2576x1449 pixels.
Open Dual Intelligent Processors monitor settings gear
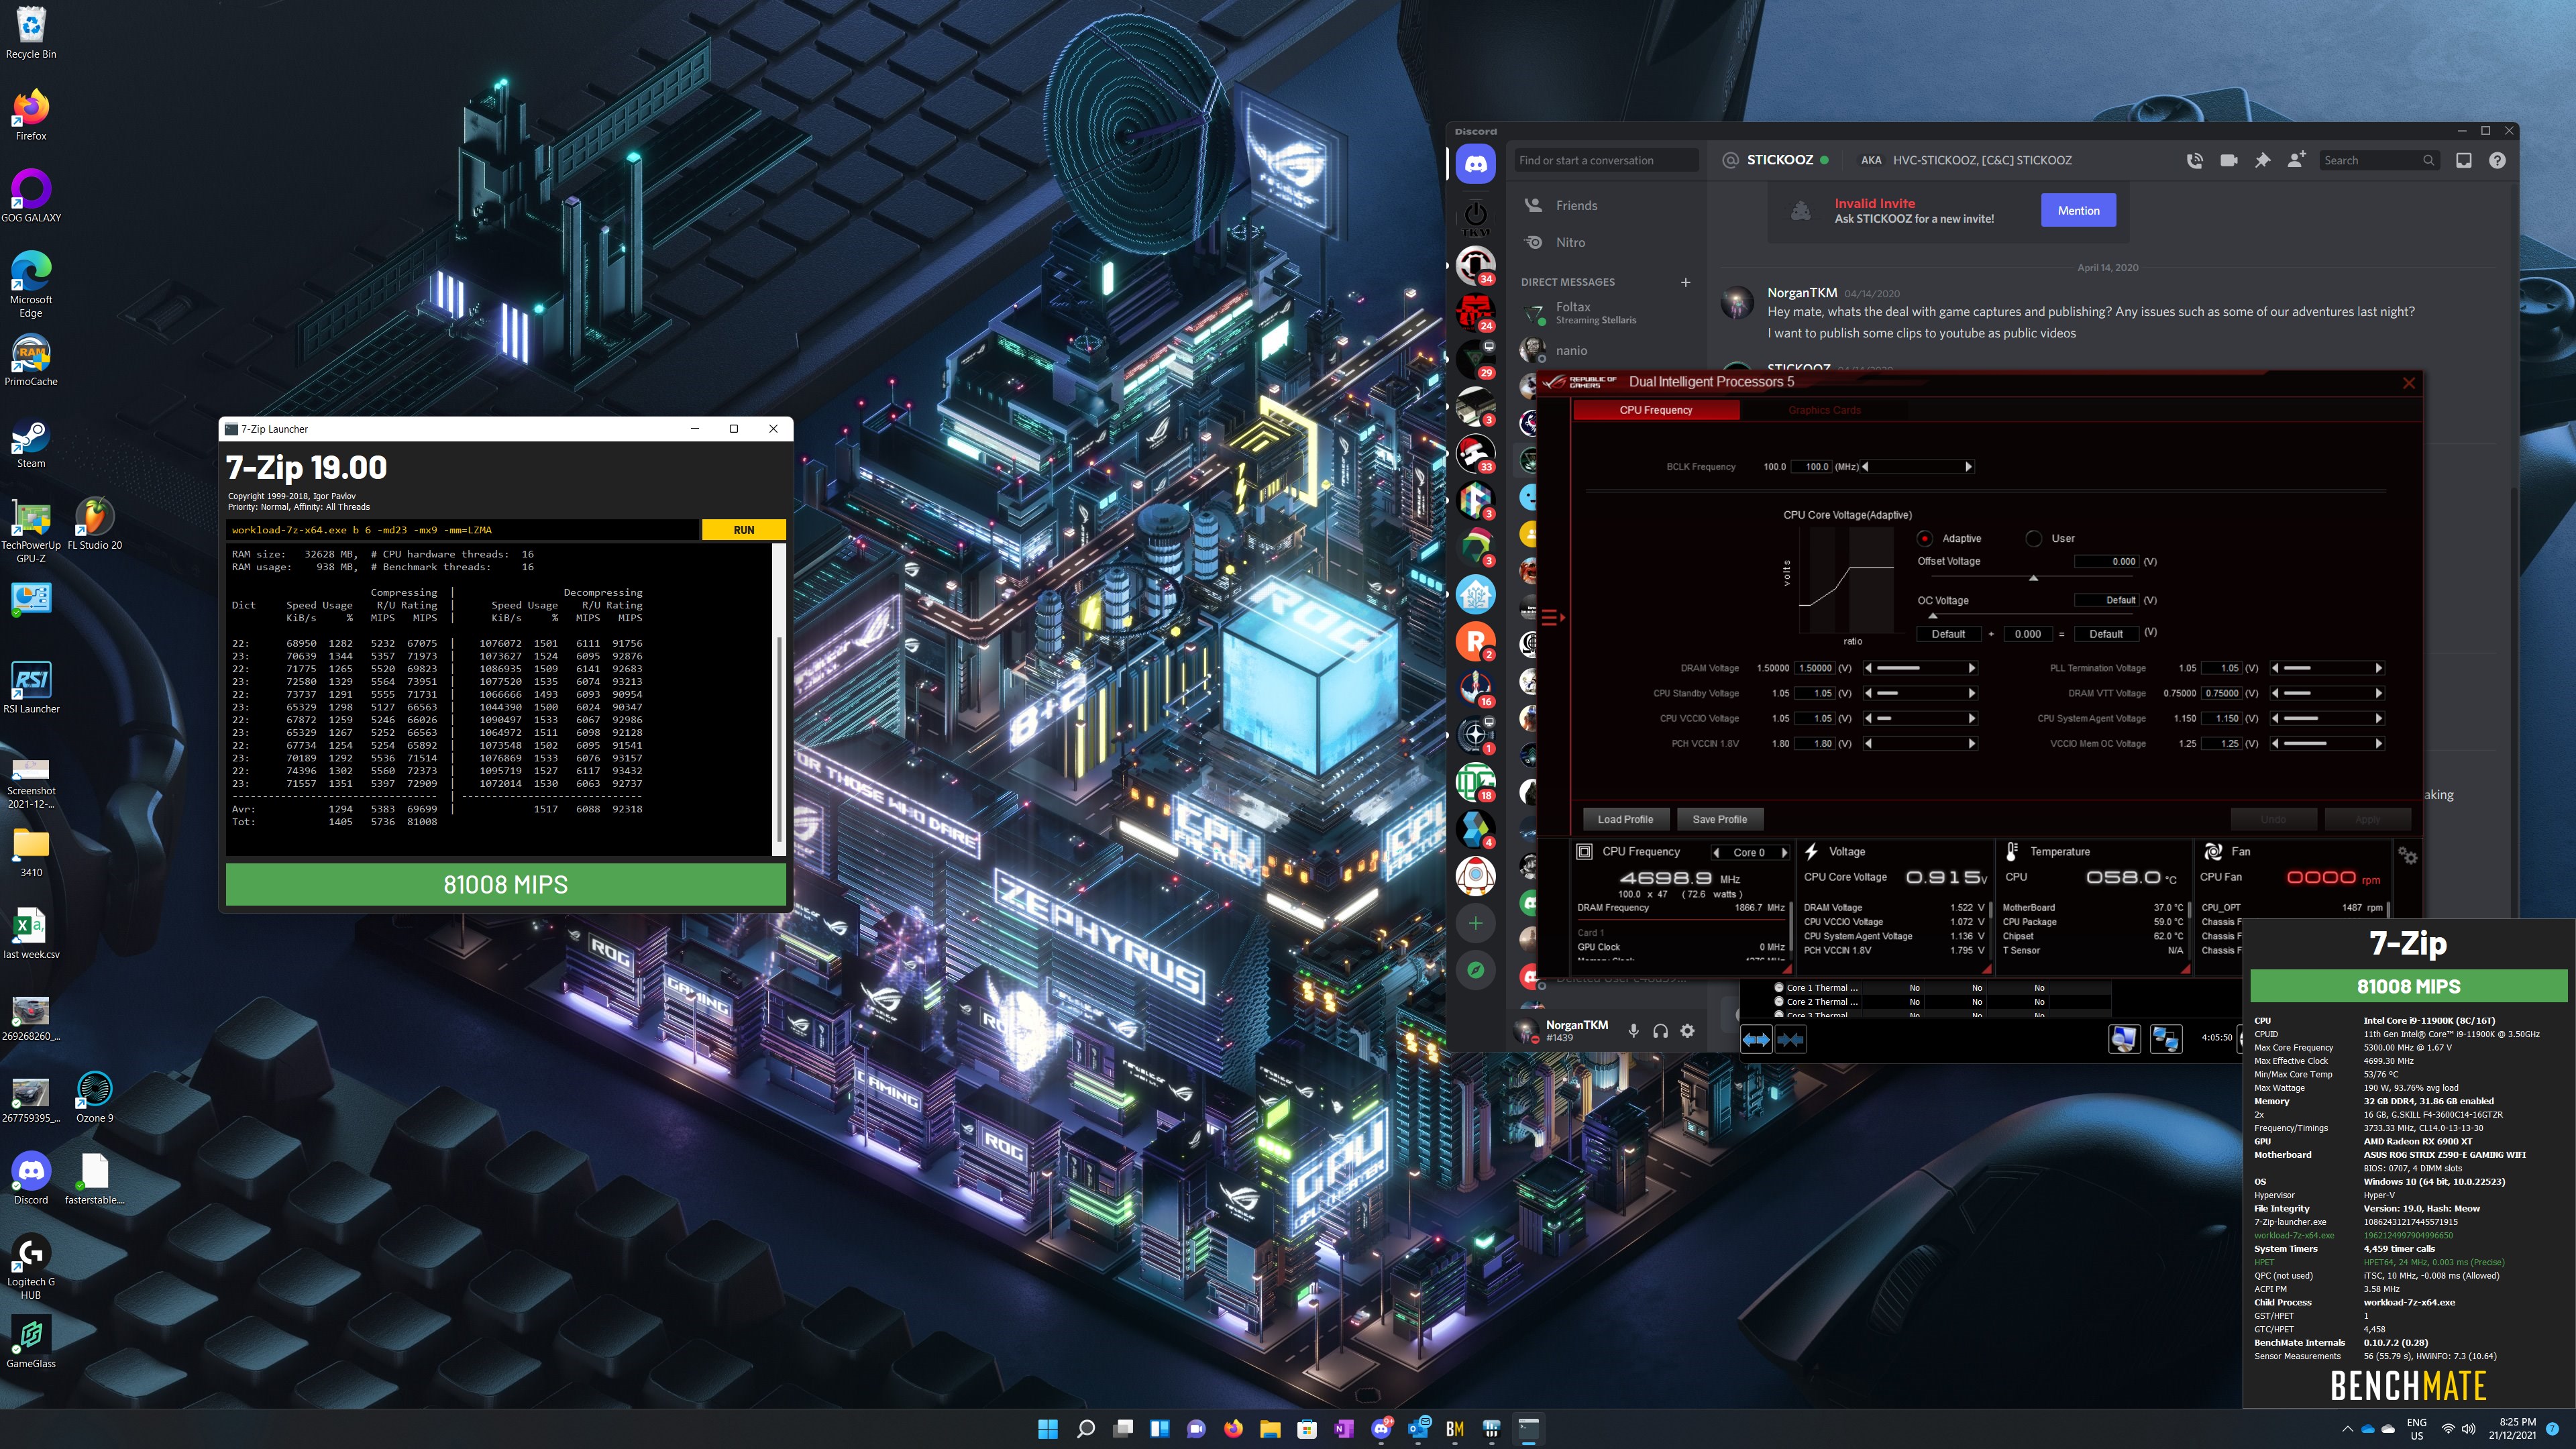tap(2408, 856)
